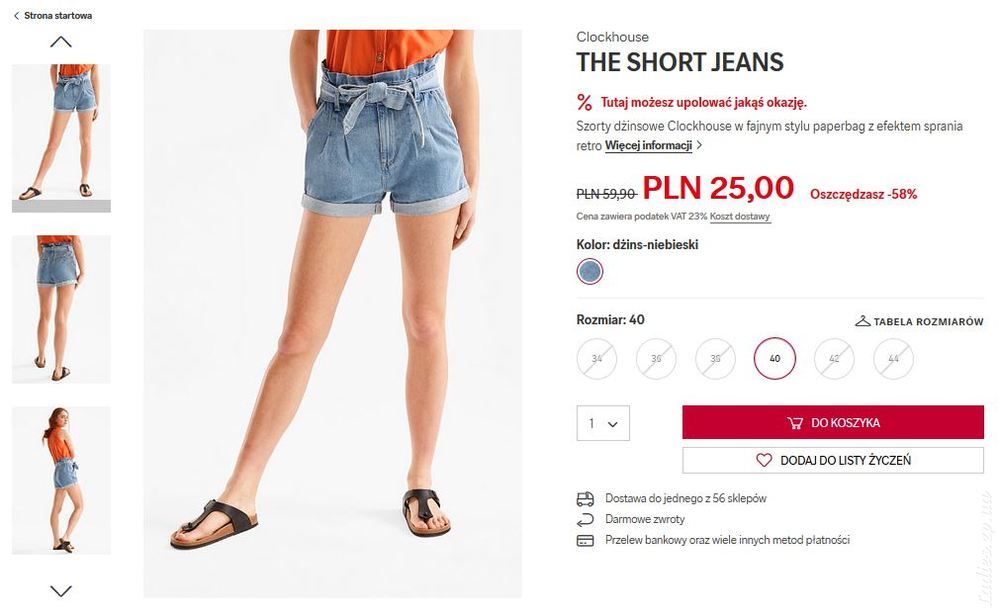Click the red percent sale icon
Image resolution: width=1000 pixels, height=615 pixels.
coord(584,102)
